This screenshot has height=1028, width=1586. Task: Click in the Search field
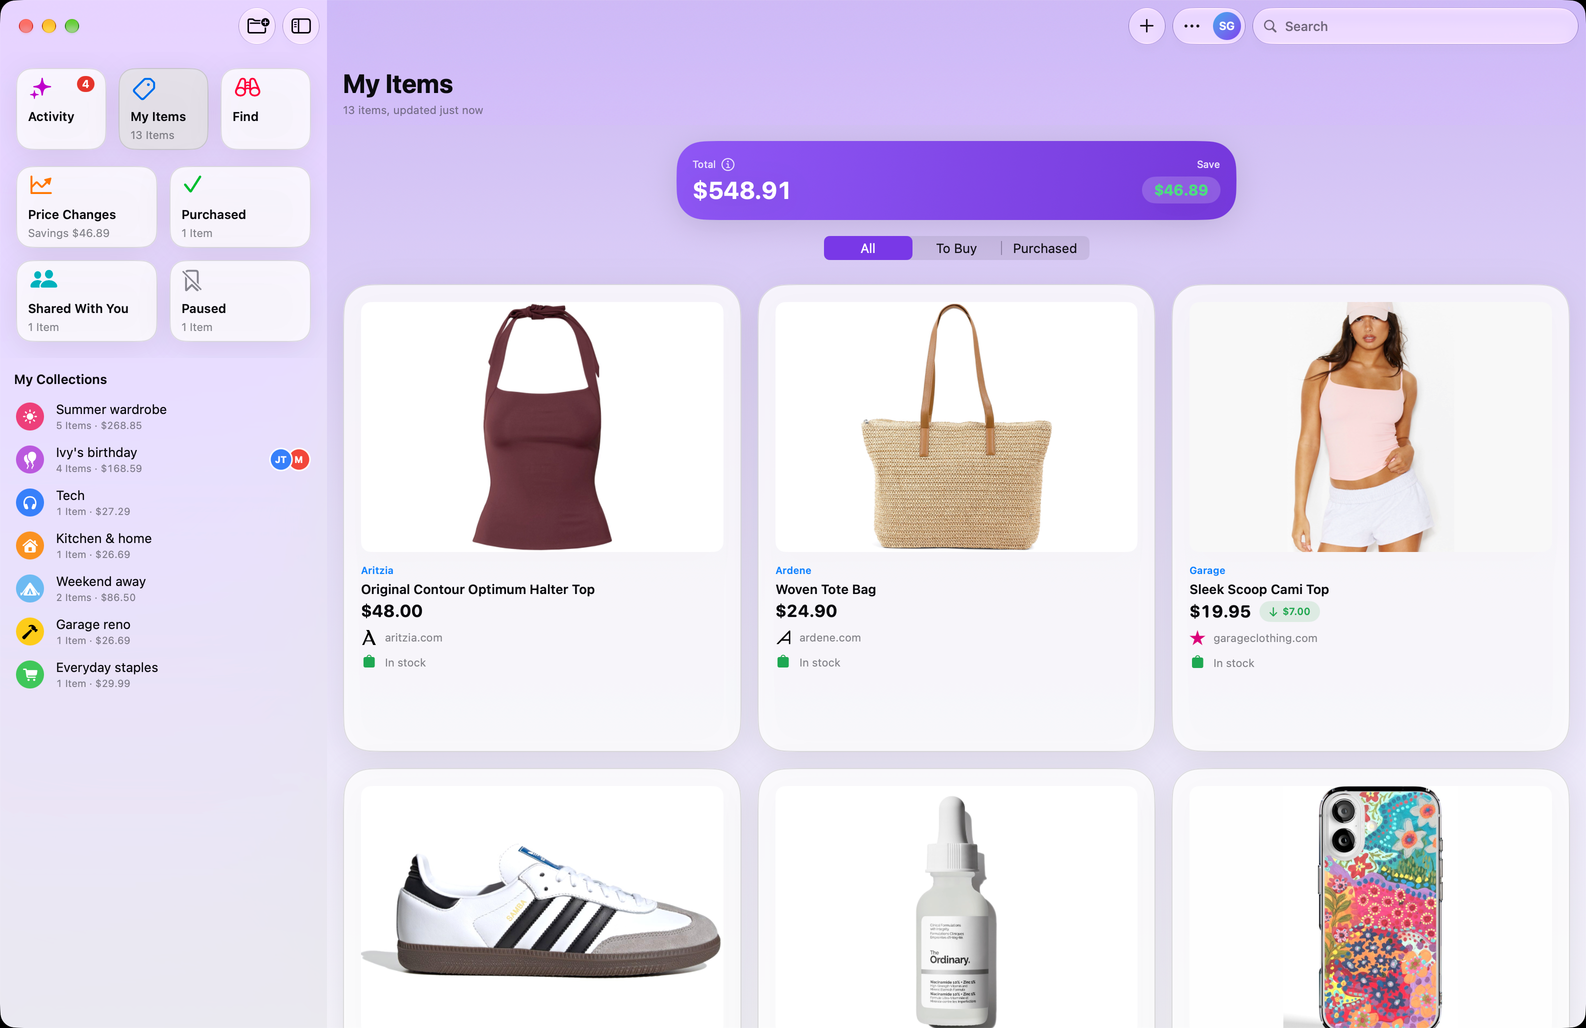pos(1415,26)
